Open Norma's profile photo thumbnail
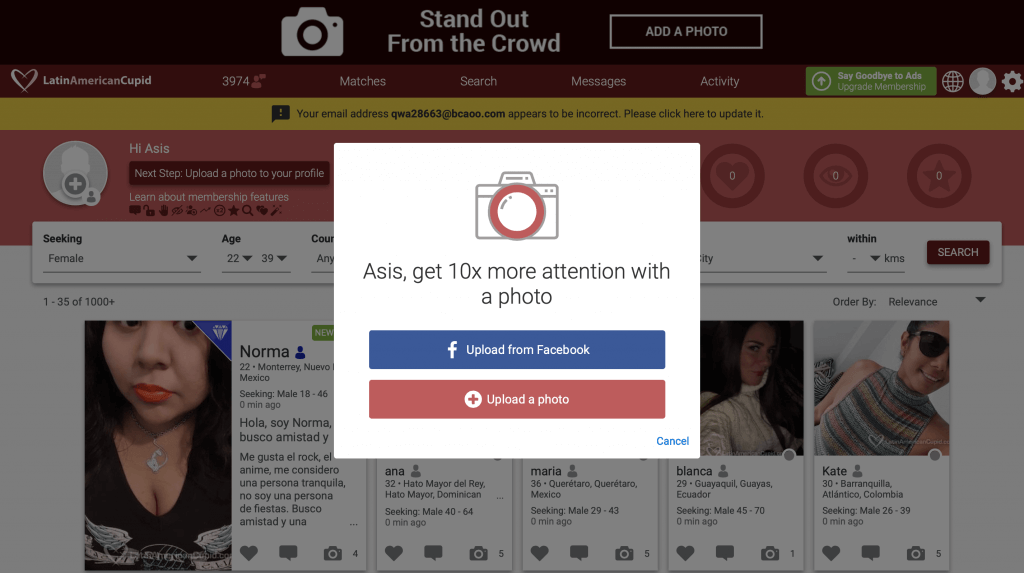Screen dimensions: 1024x573 (158, 446)
